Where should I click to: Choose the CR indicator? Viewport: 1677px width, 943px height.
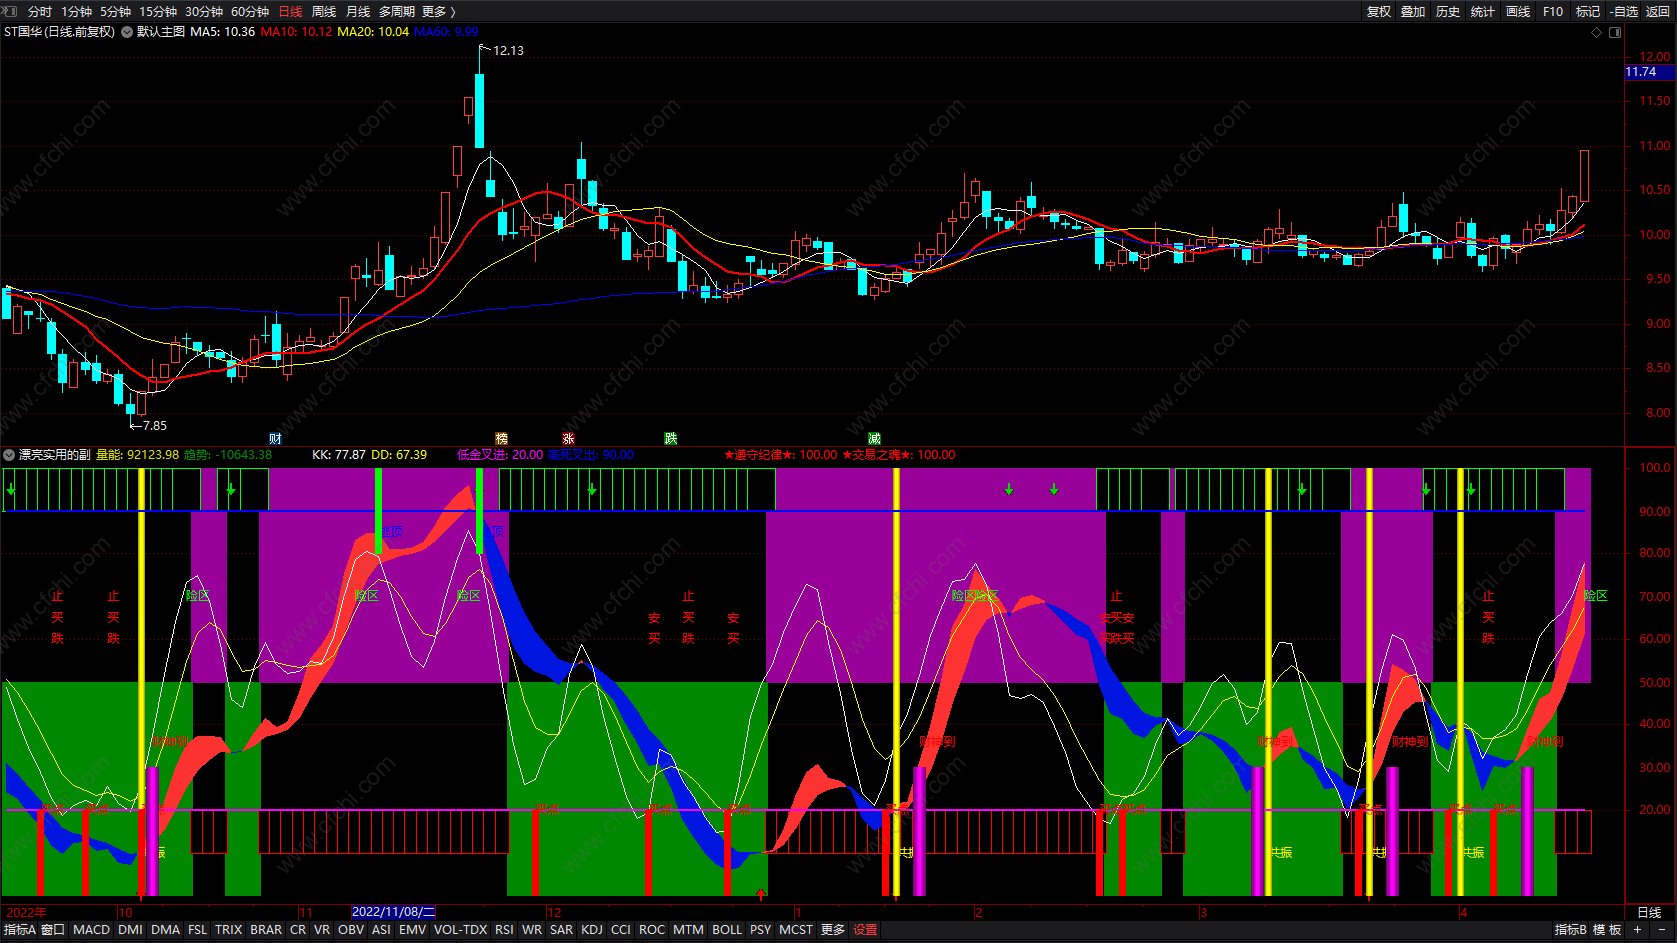298,930
